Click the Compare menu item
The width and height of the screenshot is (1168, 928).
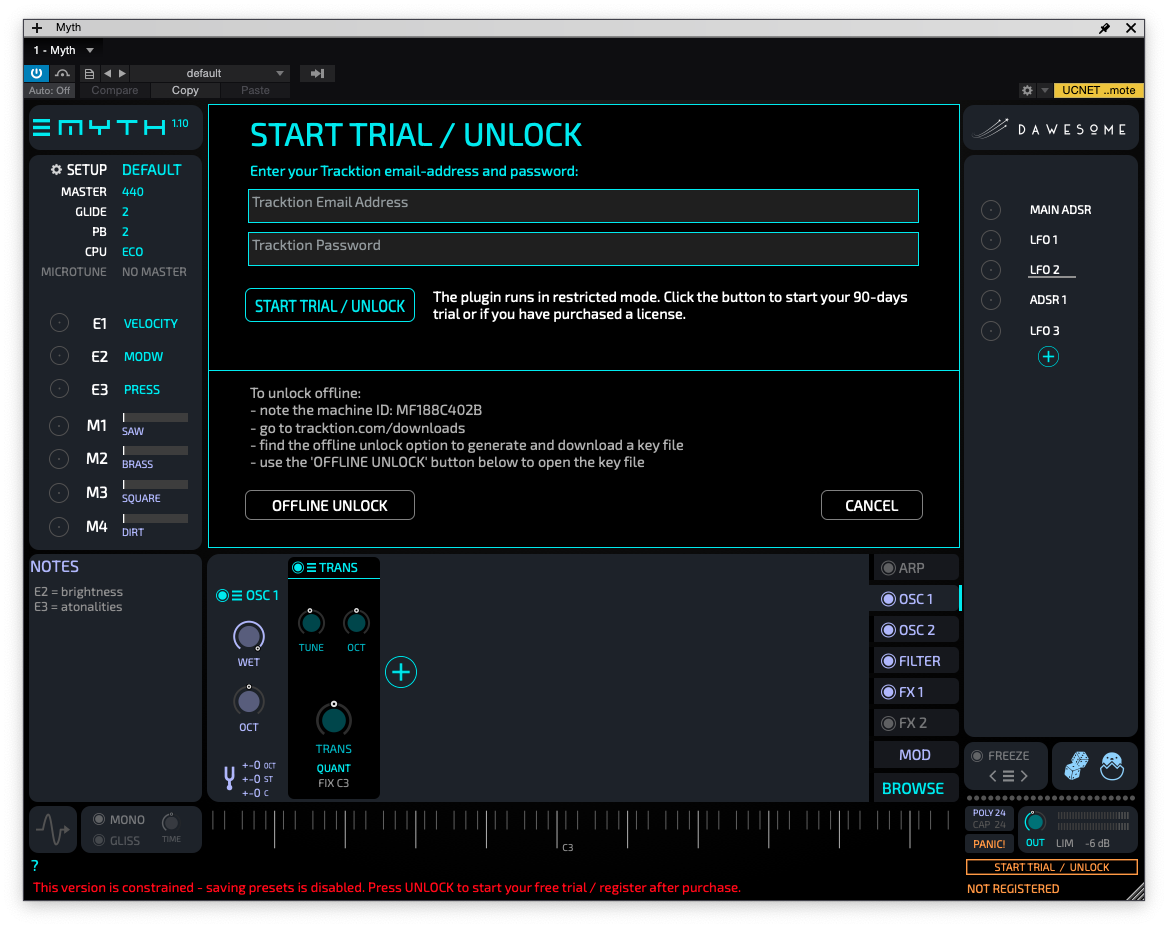coord(115,90)
